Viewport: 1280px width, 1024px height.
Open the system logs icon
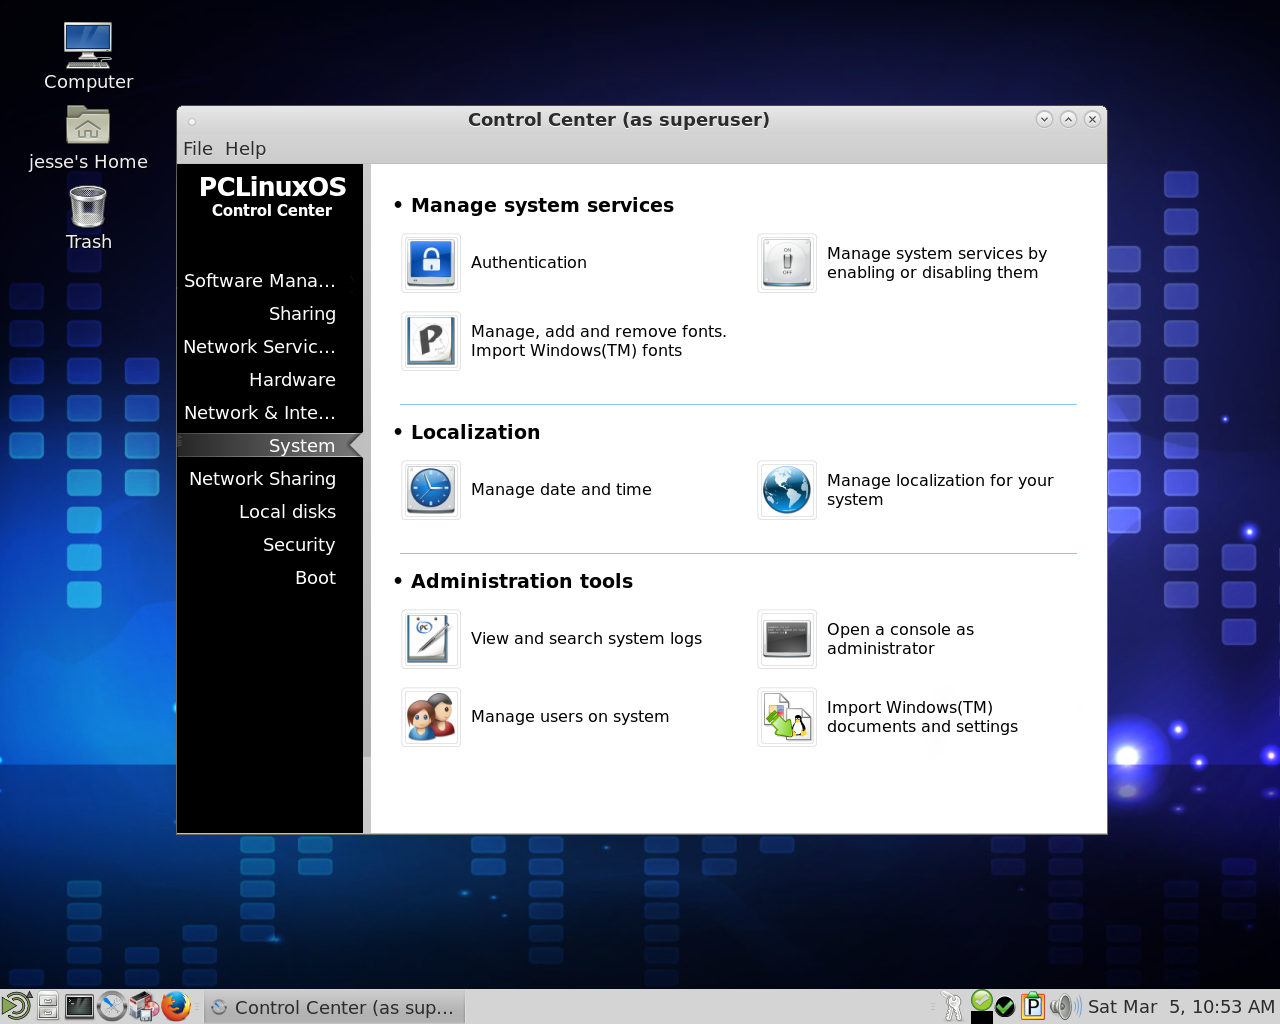tap(431, 639)
